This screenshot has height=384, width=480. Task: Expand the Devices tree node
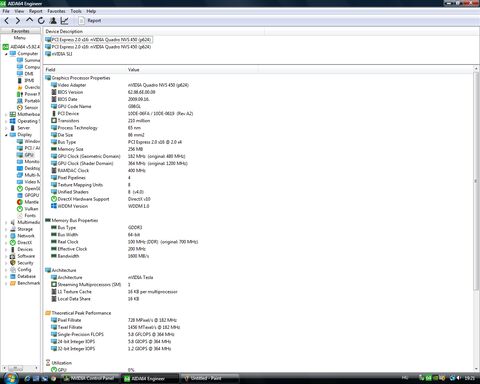point(6,249)
